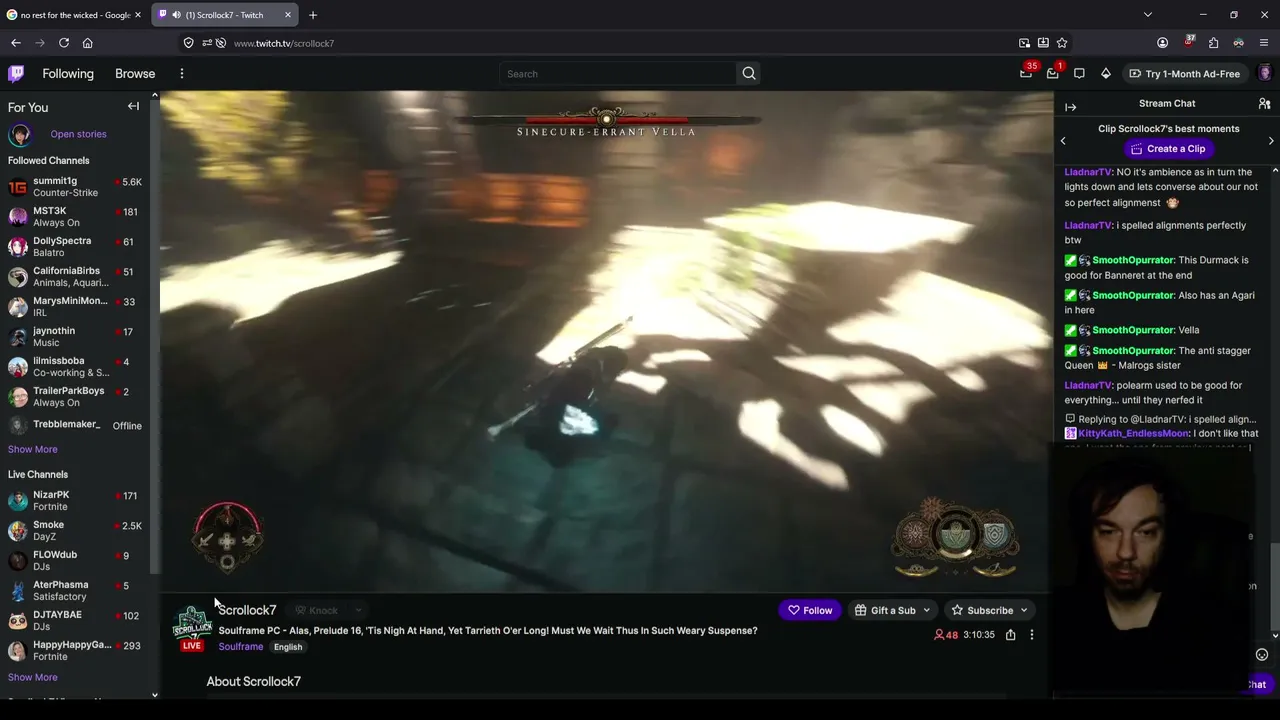The height and width of the screenshot is (720, 1280).
Task: Open the Twitch top nav three-dot menu
Action: [x=182, y=74]
